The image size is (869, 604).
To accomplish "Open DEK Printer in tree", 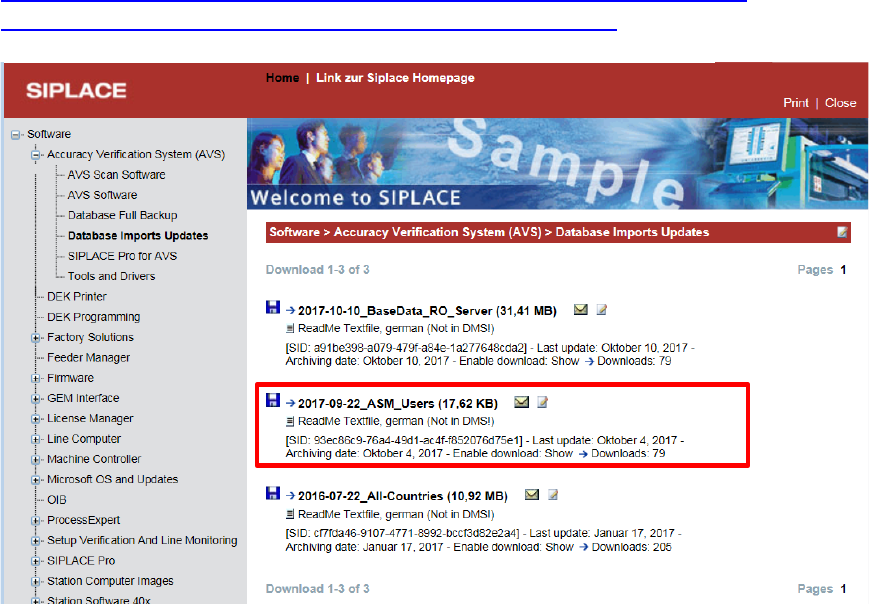I will pos(76,296).
